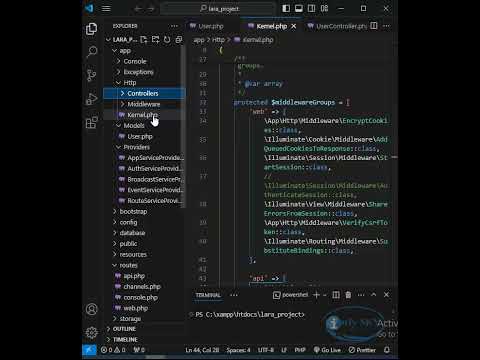
Task: Close the Kernel.php tab
Action: point(293,26)
